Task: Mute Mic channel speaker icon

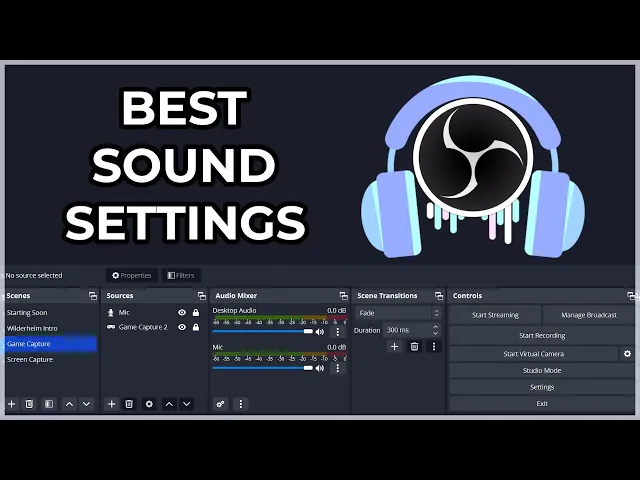Action: click(x=320, y=368)
